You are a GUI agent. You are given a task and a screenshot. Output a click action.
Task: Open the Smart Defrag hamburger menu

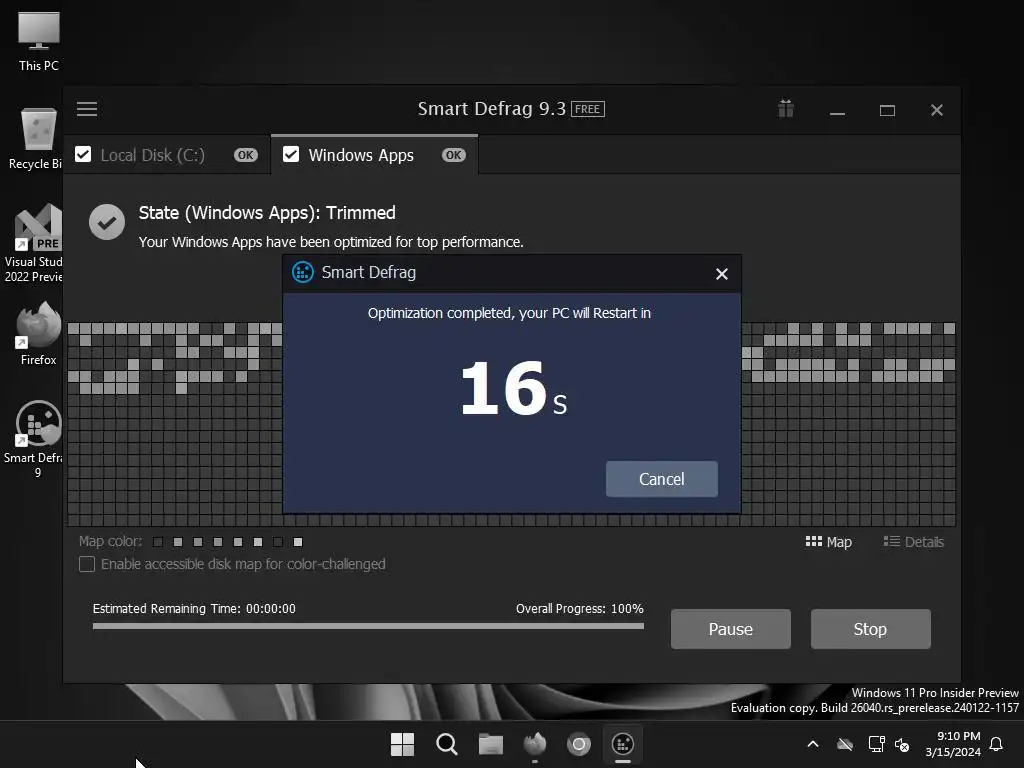(x=87, y=109)
